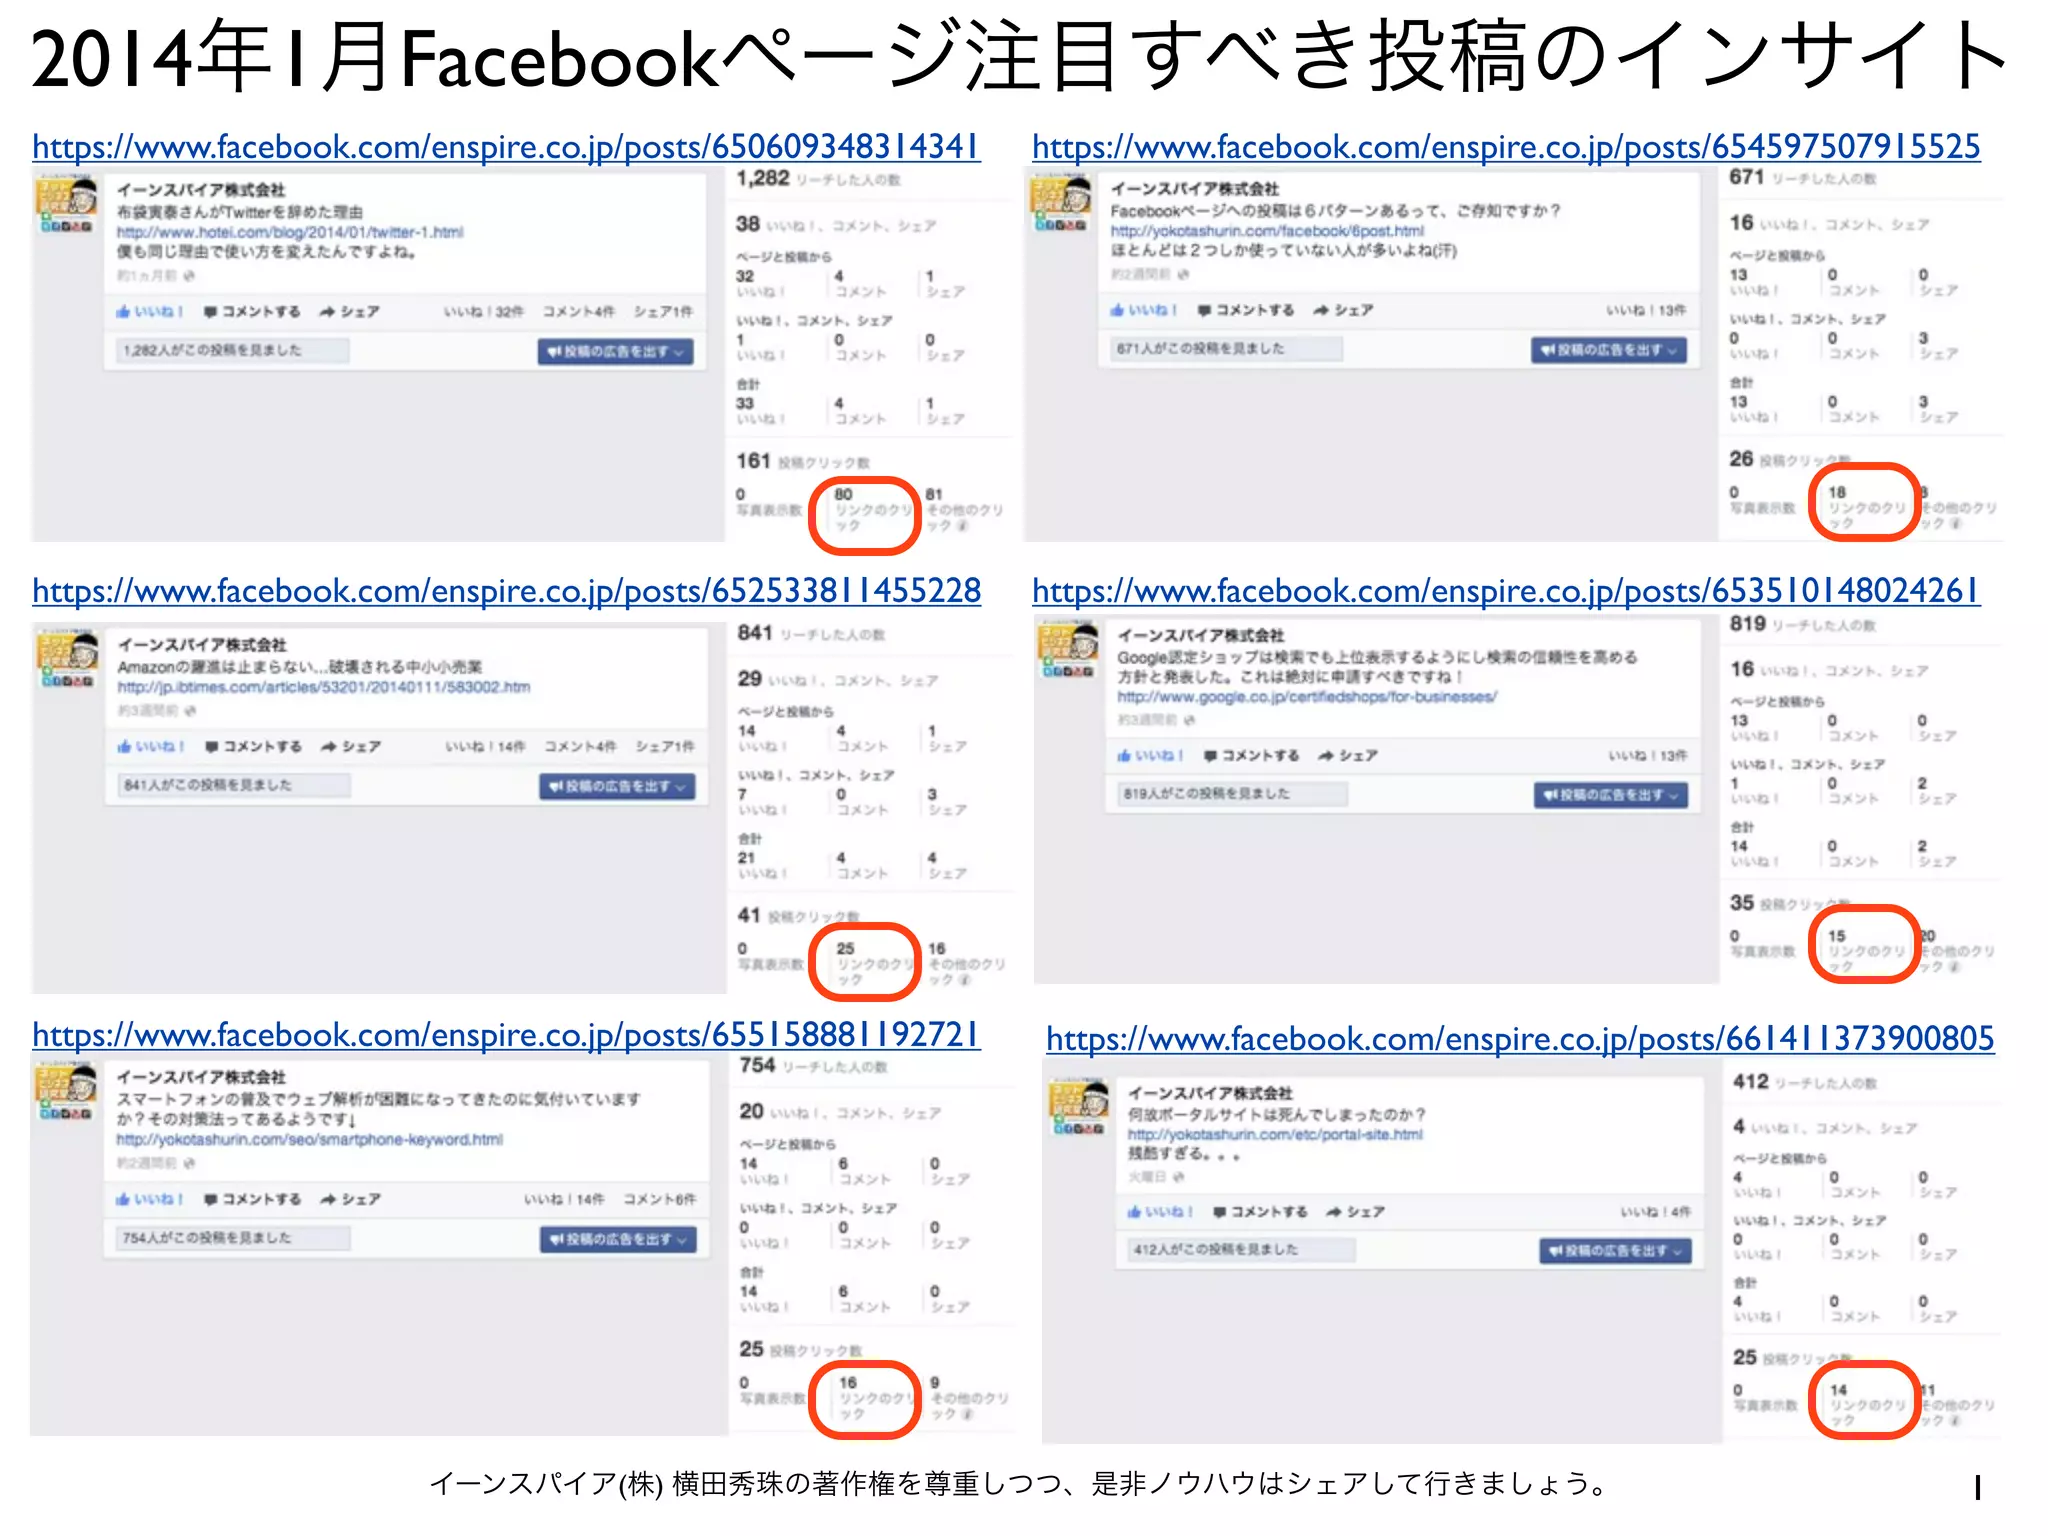Open the posts/655158881192721 Facebook link
The image size is (2048, 1536).
506,1035
